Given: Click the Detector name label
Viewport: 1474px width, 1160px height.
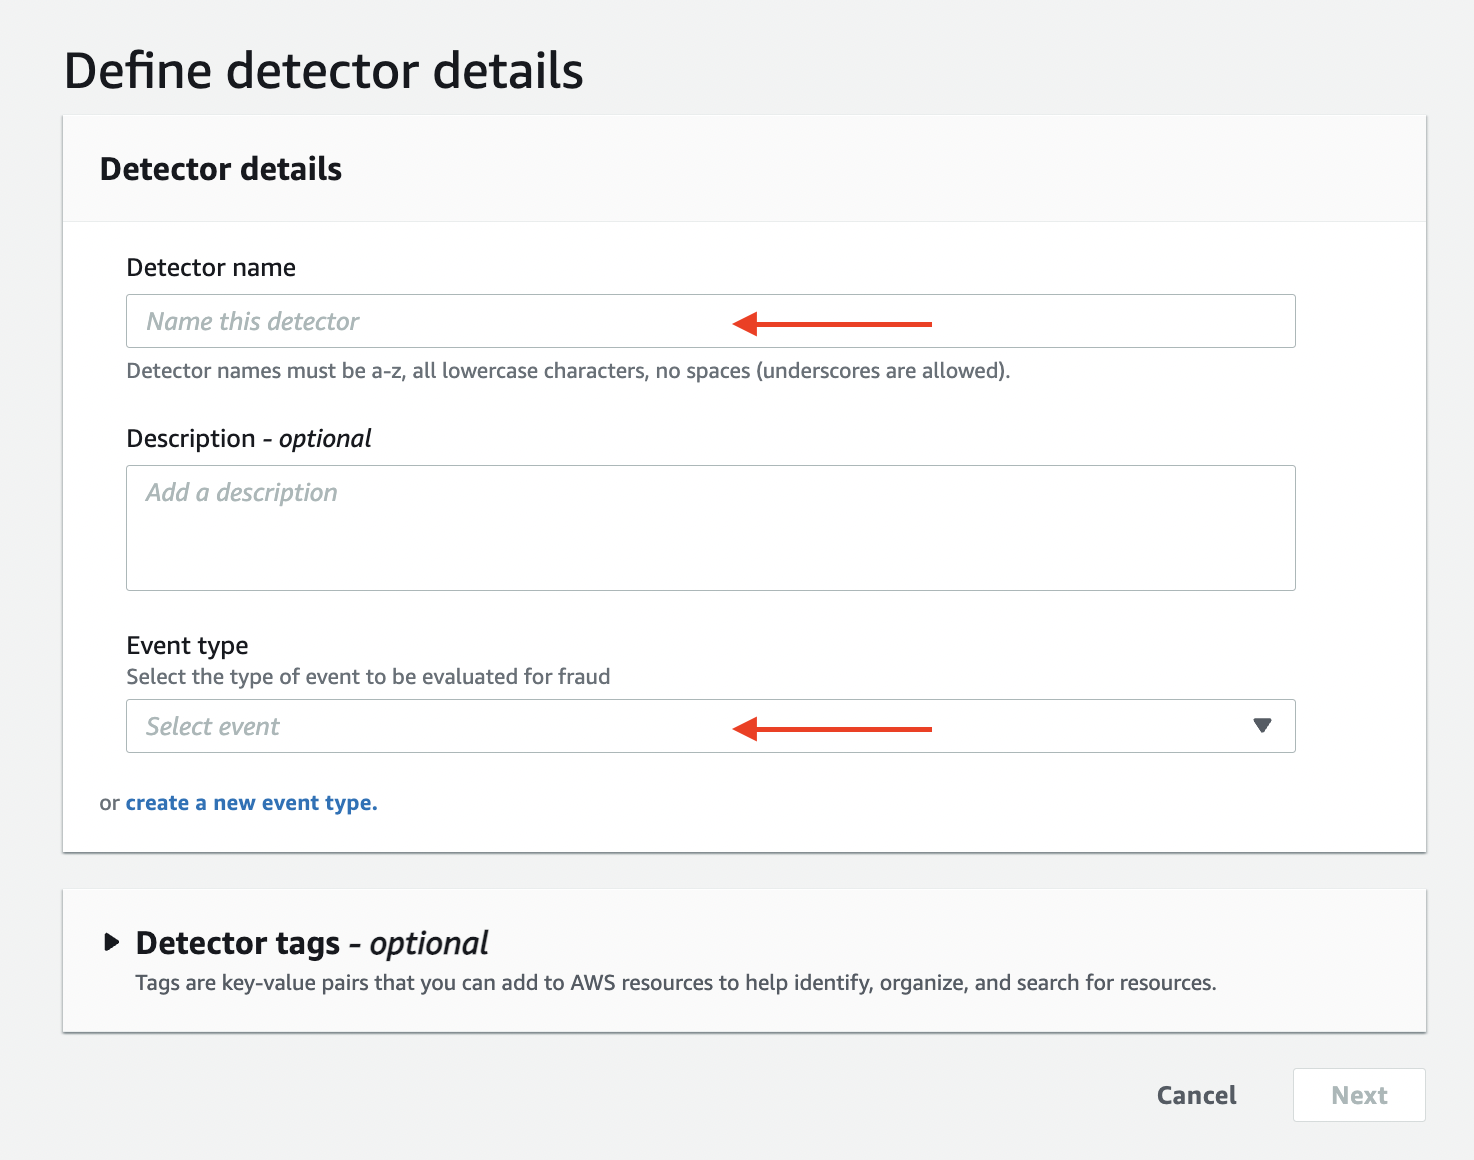Looking at the screenshot, I should coord(211,268).
